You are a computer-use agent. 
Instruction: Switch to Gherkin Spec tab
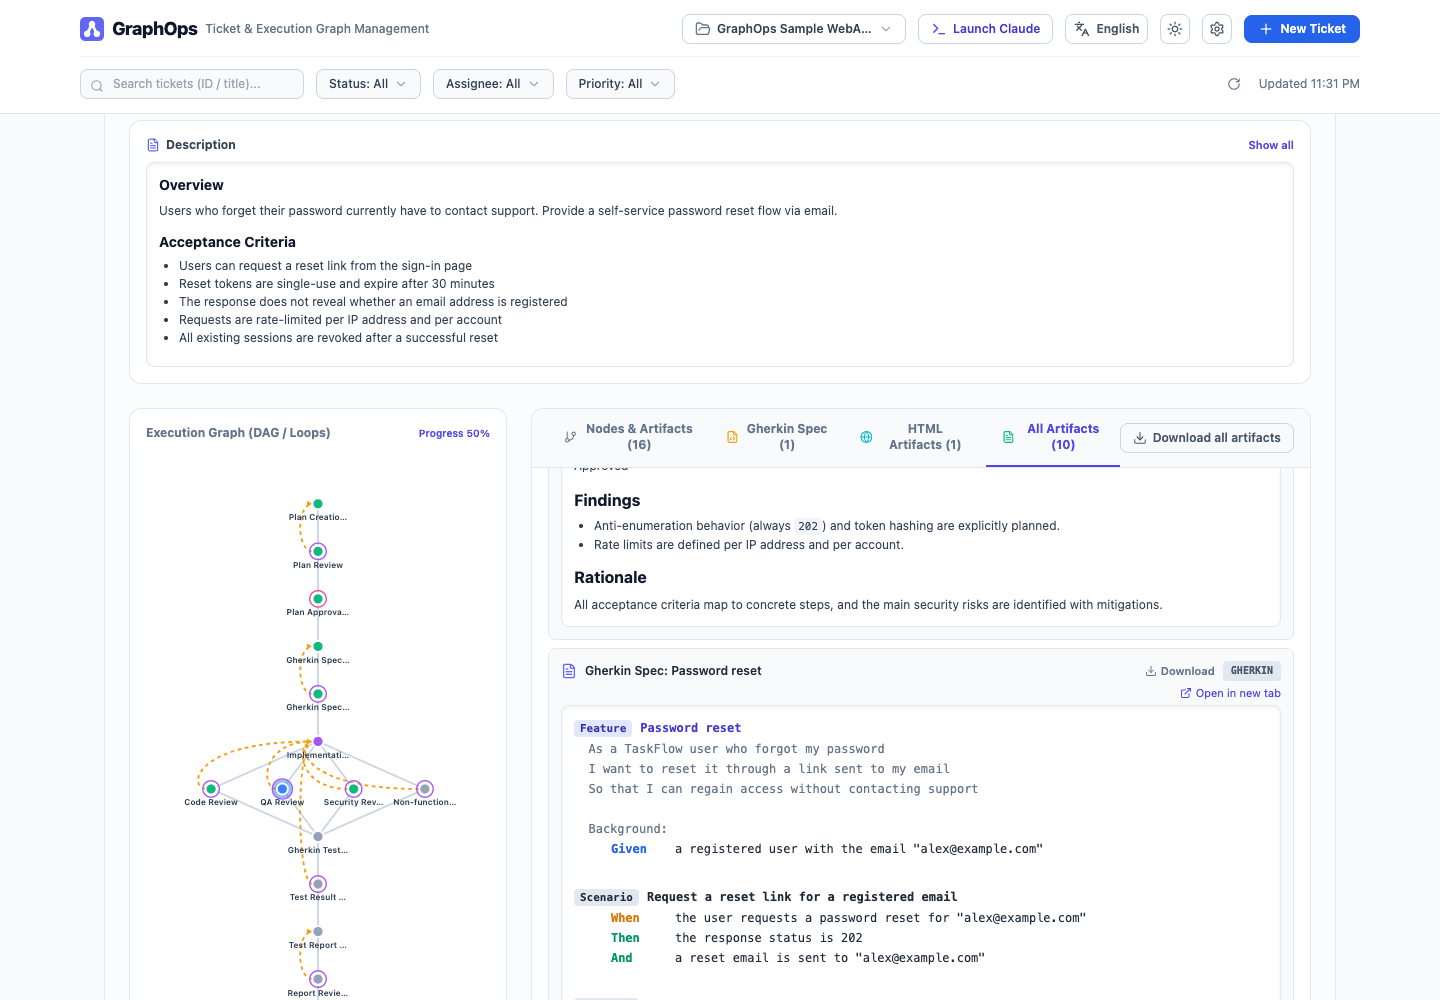tap(777, 437)
